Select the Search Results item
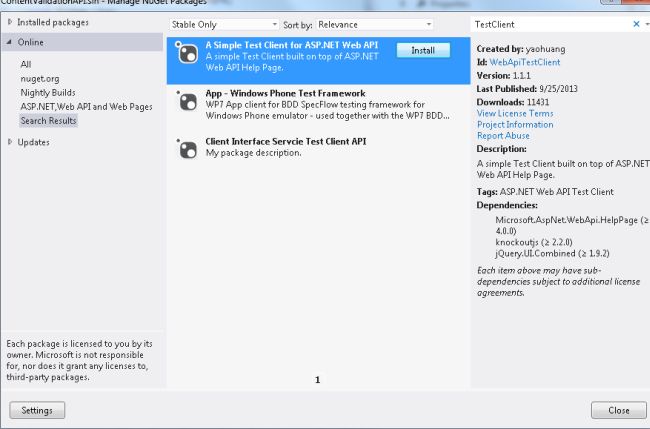650x429 pixels. (x=49, y=121)
